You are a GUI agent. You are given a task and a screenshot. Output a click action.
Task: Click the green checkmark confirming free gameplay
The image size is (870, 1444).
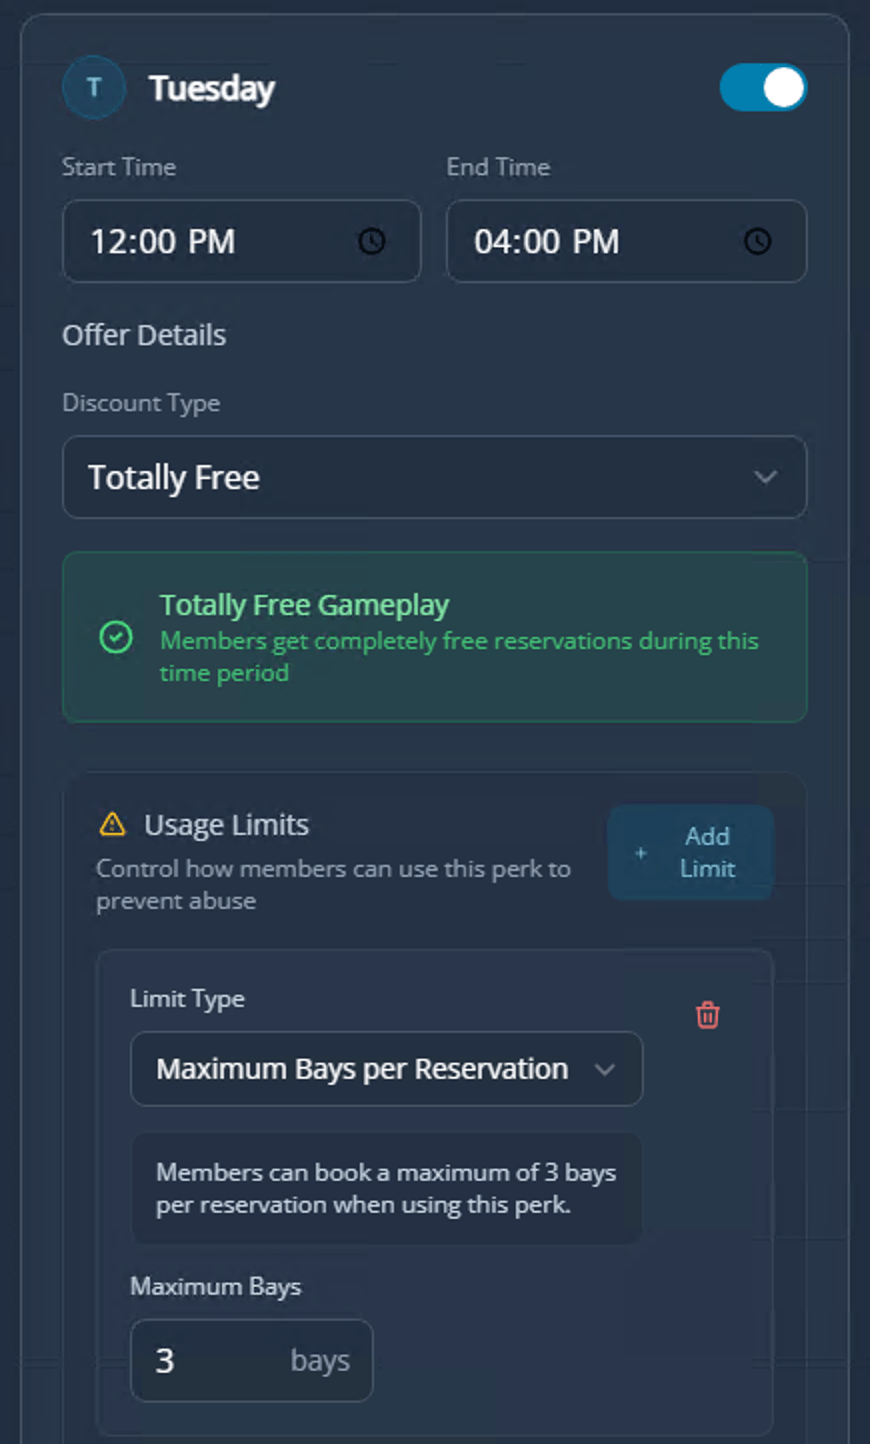116,637
